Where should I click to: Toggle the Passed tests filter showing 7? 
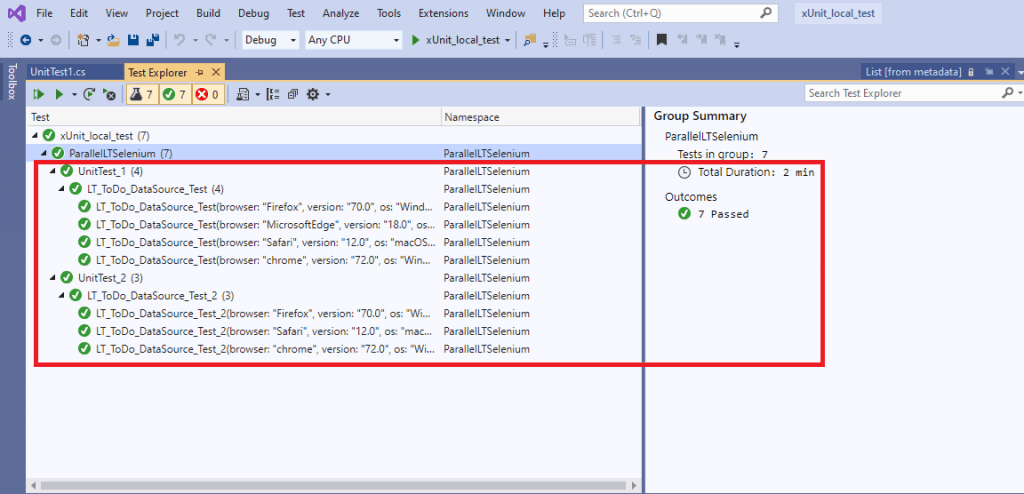[x=174, y=94]
